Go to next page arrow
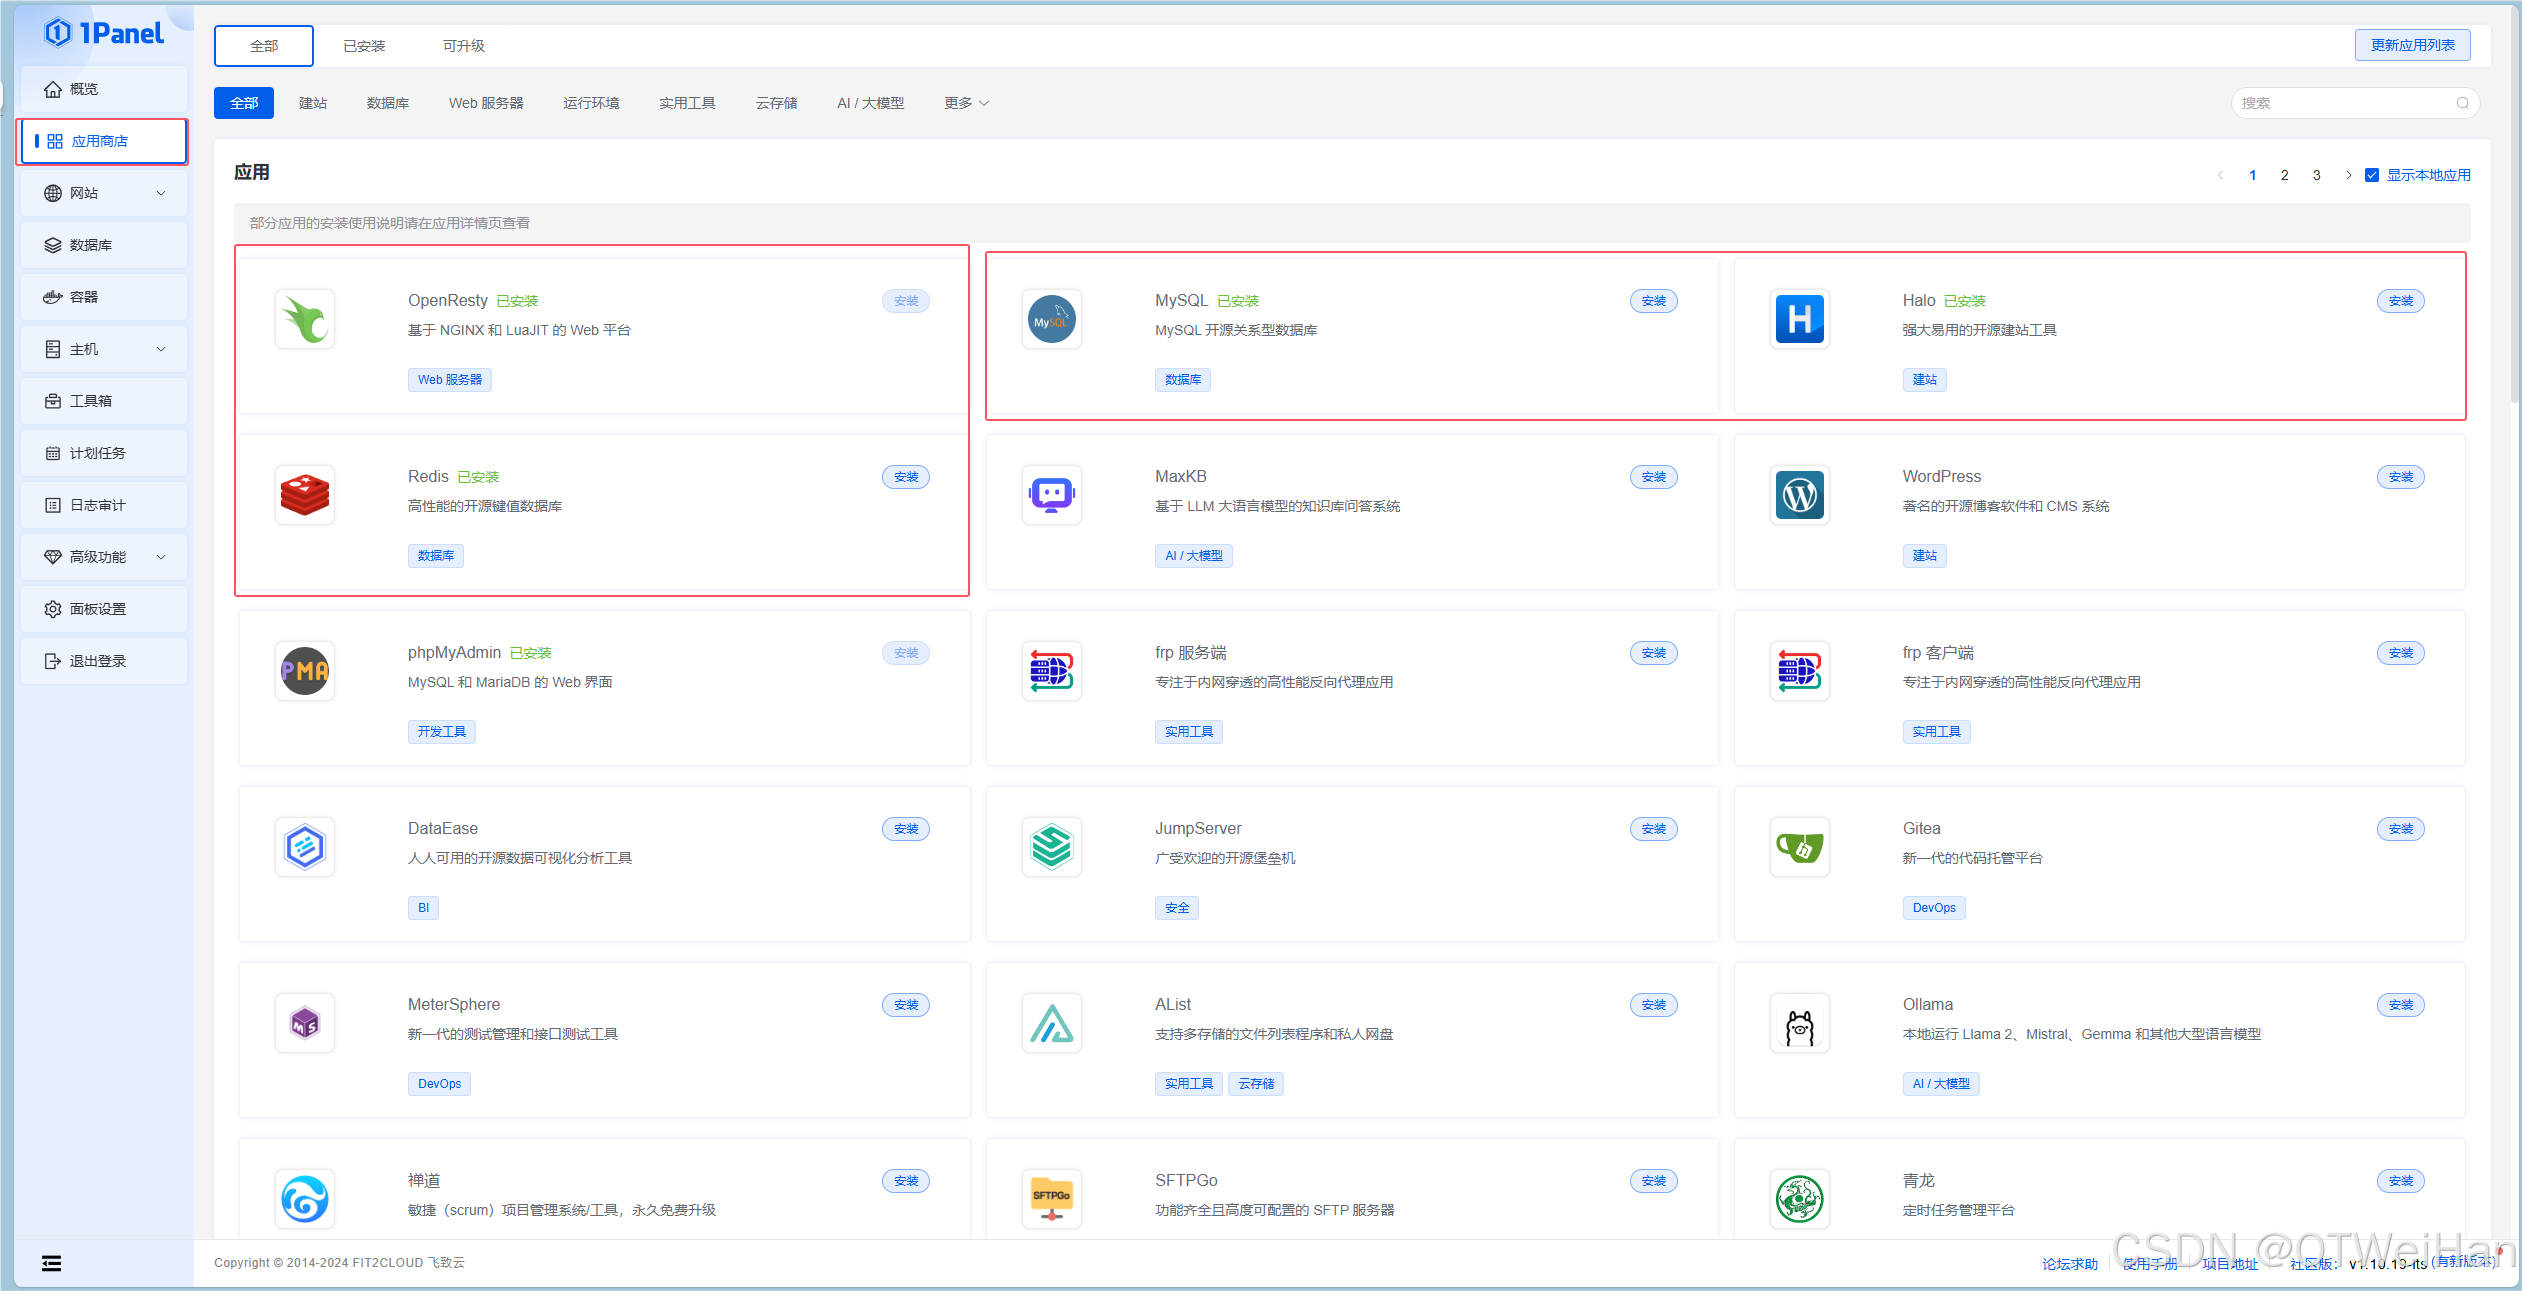 (2349, 175)
